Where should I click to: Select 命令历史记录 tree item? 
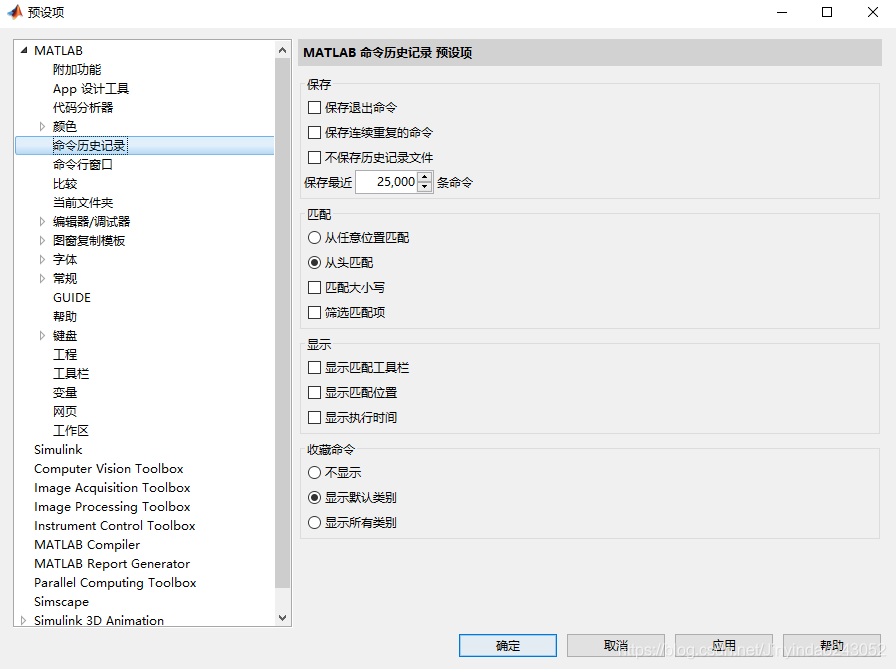[90, 146]
